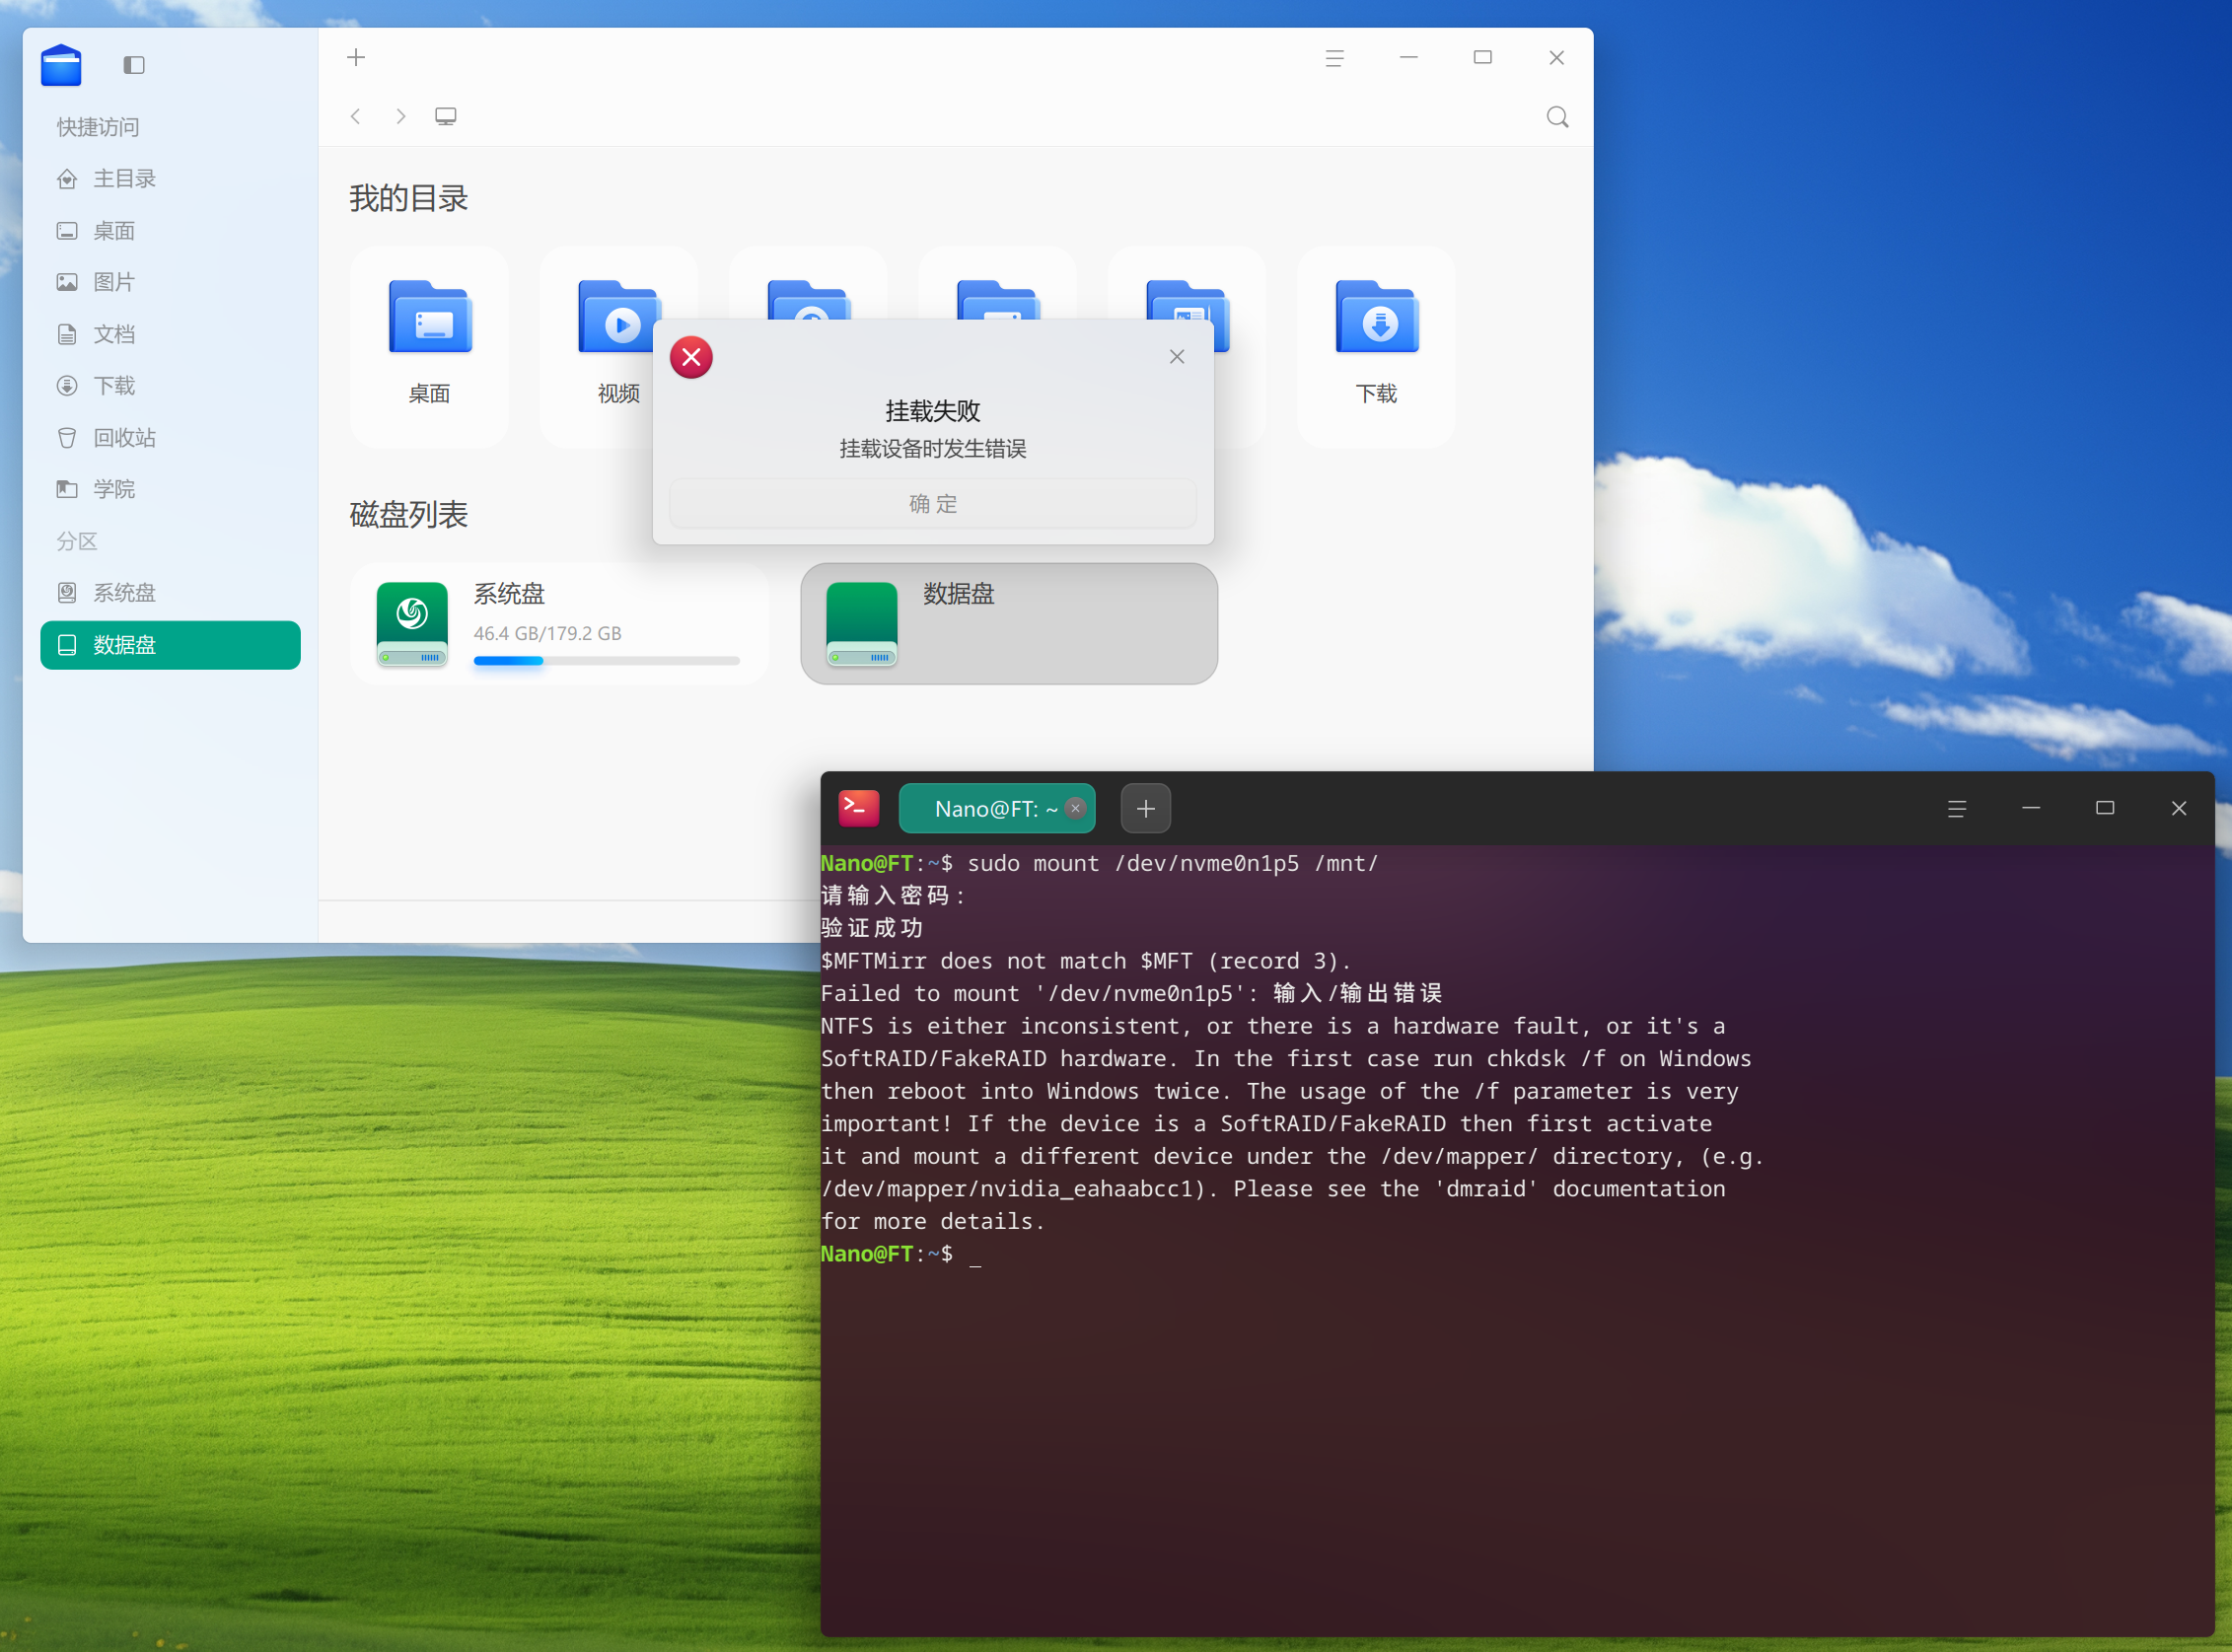The image size is (2232, 1652).
Task: Toggle the file manager sidebar panel icon
Action: [134, 65]
